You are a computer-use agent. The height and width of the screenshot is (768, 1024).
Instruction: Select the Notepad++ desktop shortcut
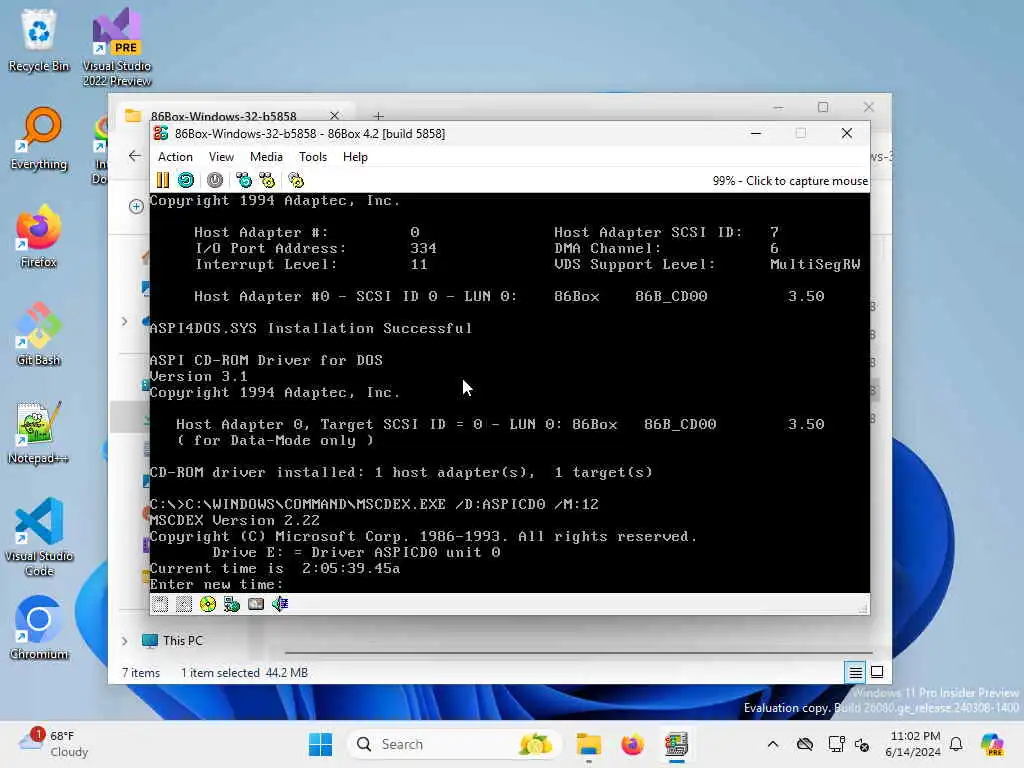point(39,432)
